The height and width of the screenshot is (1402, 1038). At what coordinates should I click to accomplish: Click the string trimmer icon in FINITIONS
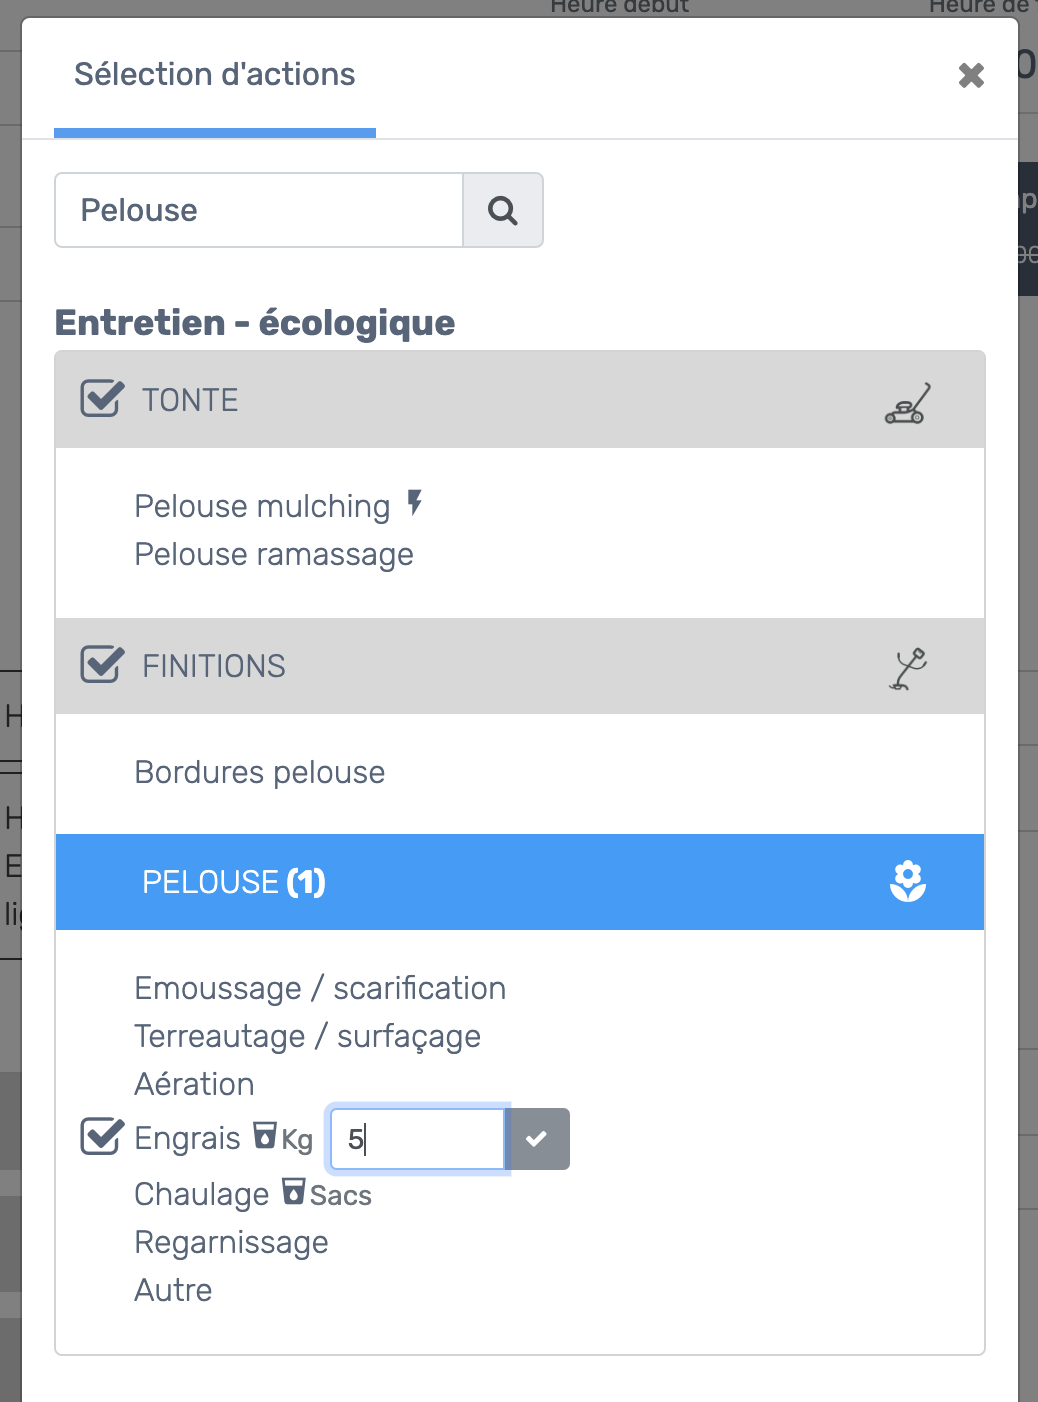click(908, 669)
